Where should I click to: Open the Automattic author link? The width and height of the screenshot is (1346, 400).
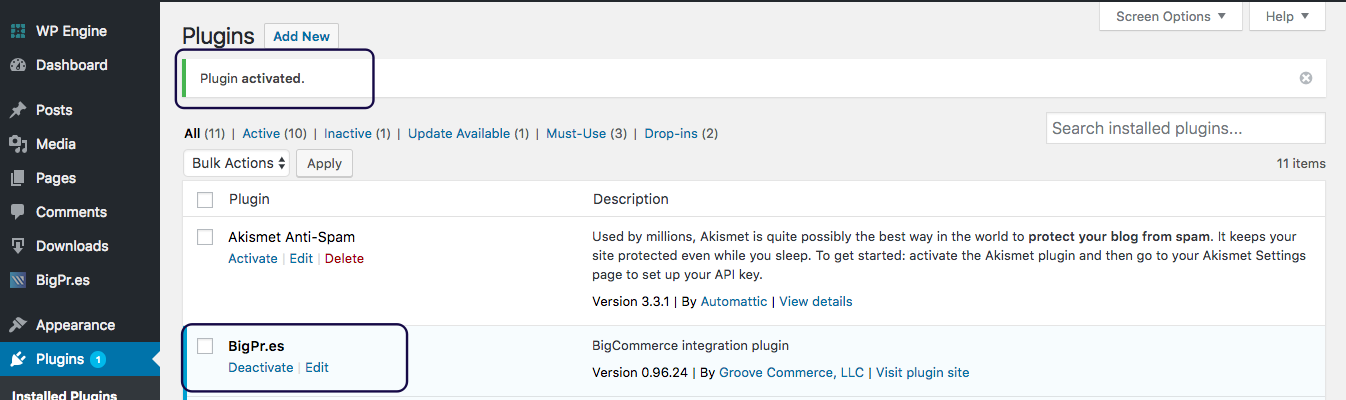pos(734,301)
